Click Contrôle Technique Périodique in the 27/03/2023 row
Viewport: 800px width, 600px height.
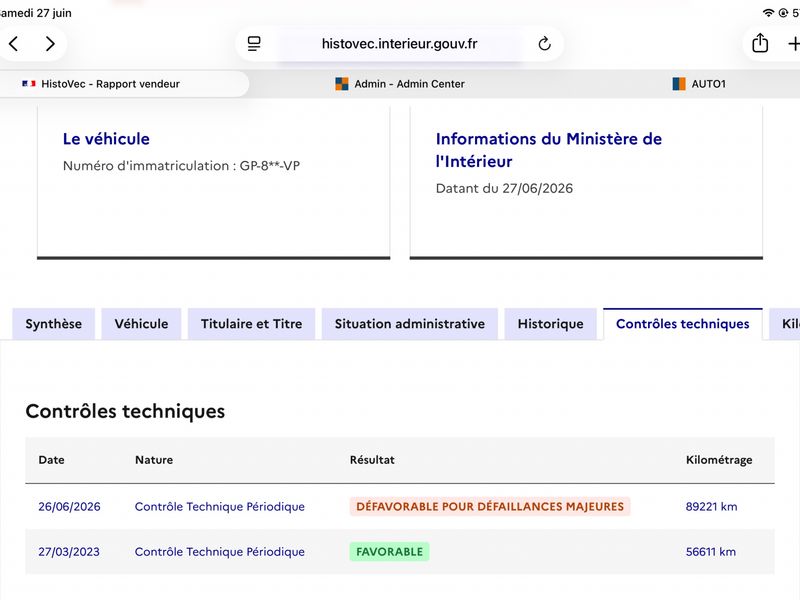click(220, 552)
